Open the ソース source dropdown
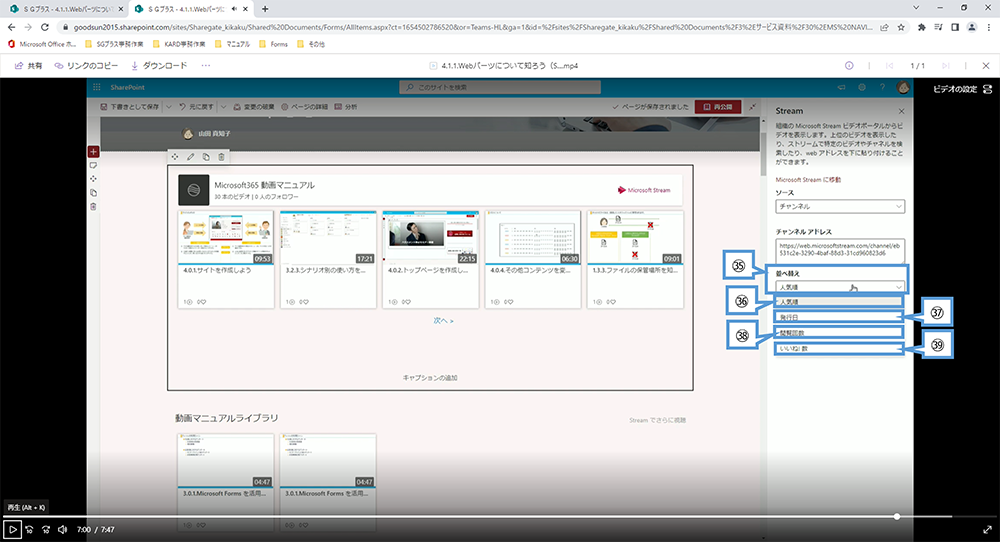Viewport: 1000px width, 542px height. click(x=840, y=207)
